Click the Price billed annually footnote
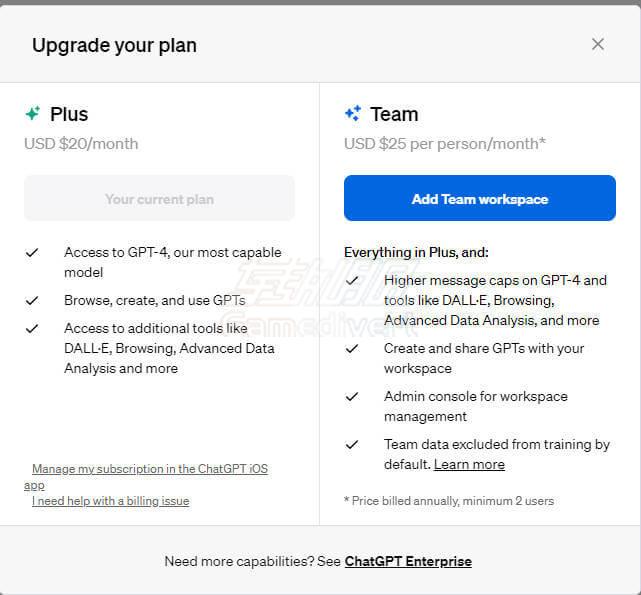641x595 pixels. pyautogui.click(x=448, y=500)
